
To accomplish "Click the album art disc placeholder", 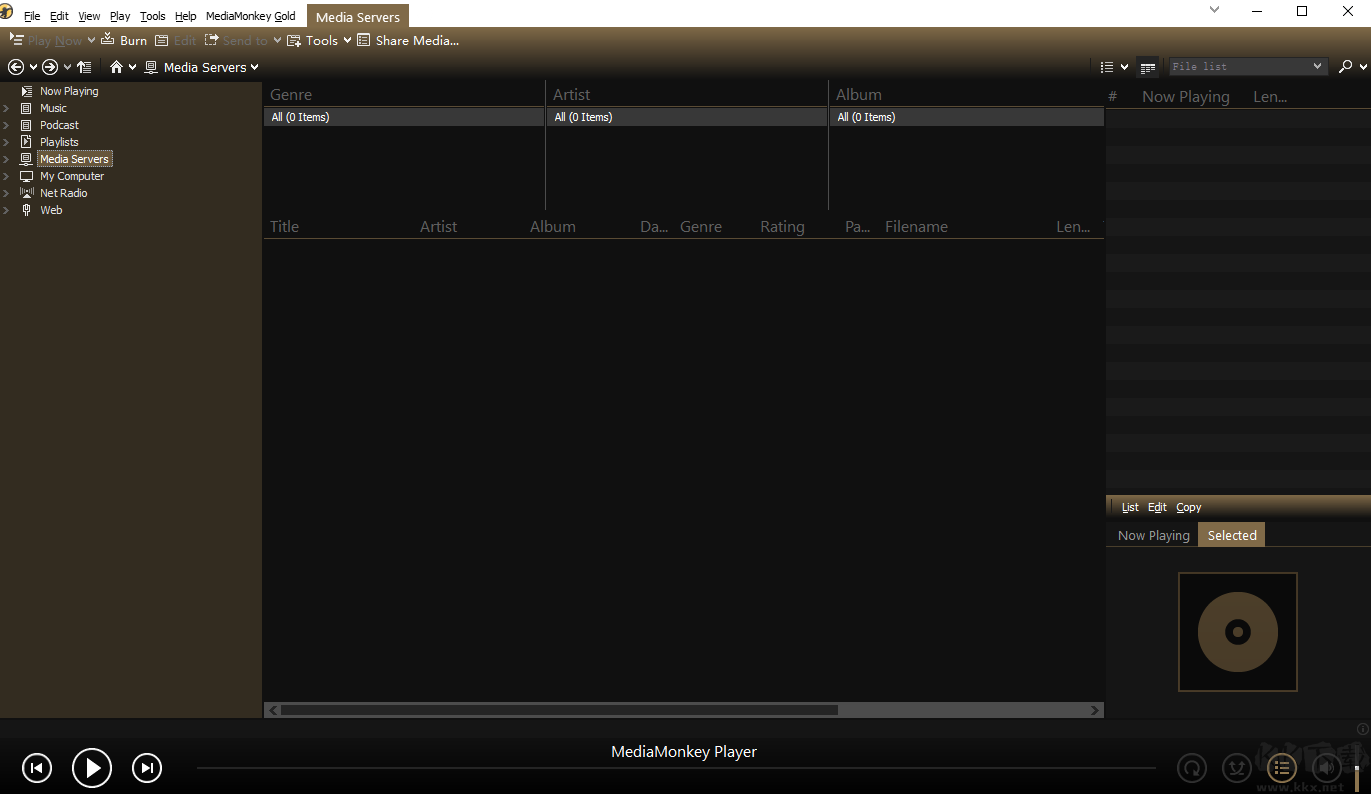I will [1238, 632].
